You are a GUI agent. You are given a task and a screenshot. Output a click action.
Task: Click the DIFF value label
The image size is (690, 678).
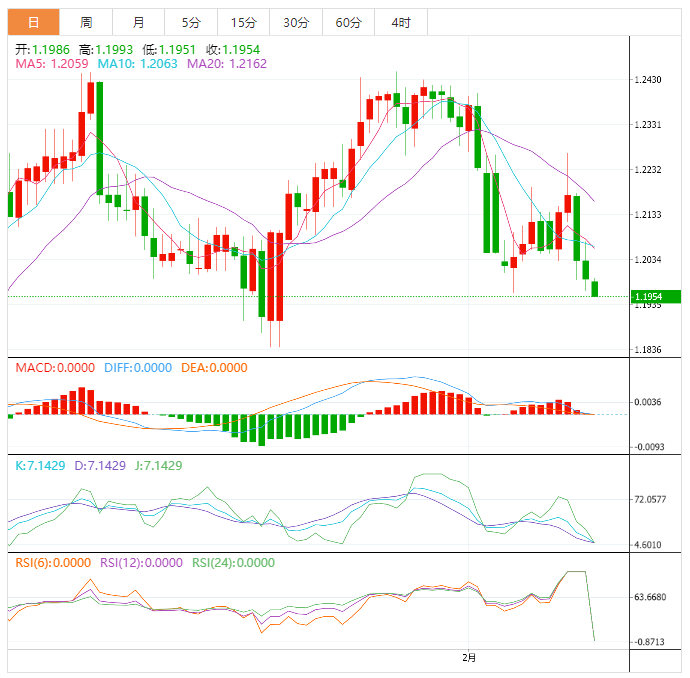(x=136, y=368)
